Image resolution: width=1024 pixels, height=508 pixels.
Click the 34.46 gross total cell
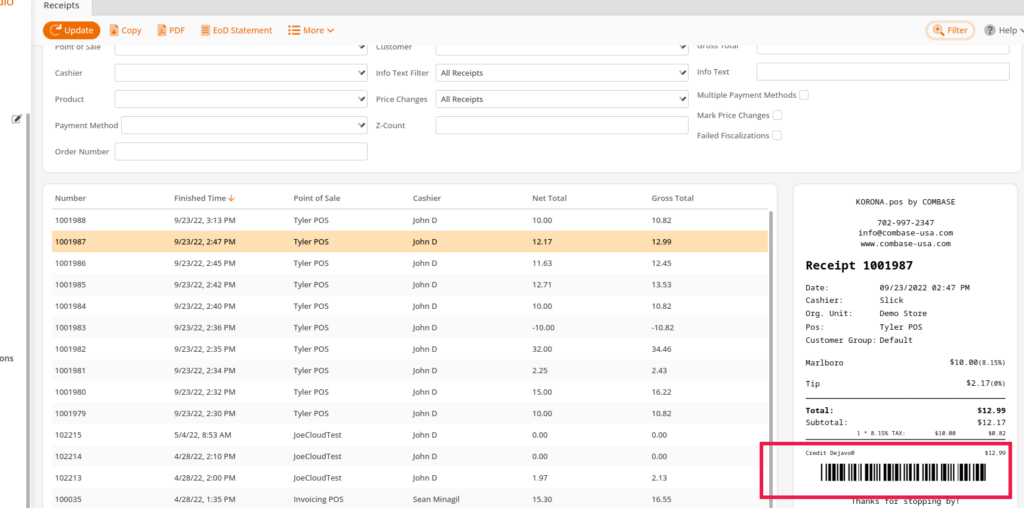point(662,349)
